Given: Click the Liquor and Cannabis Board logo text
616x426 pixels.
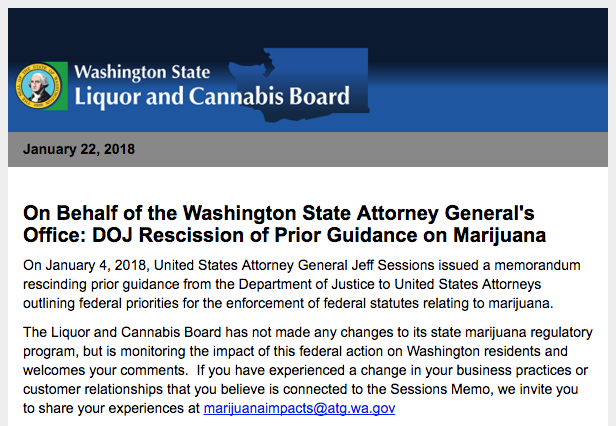Looking at the screenshot, I should pyautogui.click(x=212, y=97).
